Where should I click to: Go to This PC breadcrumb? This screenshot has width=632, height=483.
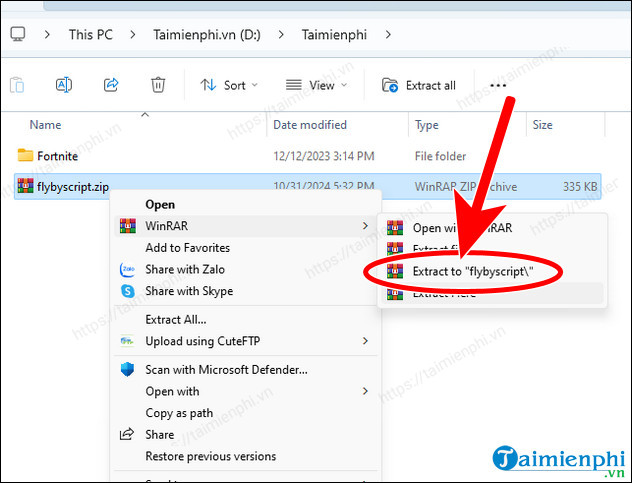pos(91,35)
